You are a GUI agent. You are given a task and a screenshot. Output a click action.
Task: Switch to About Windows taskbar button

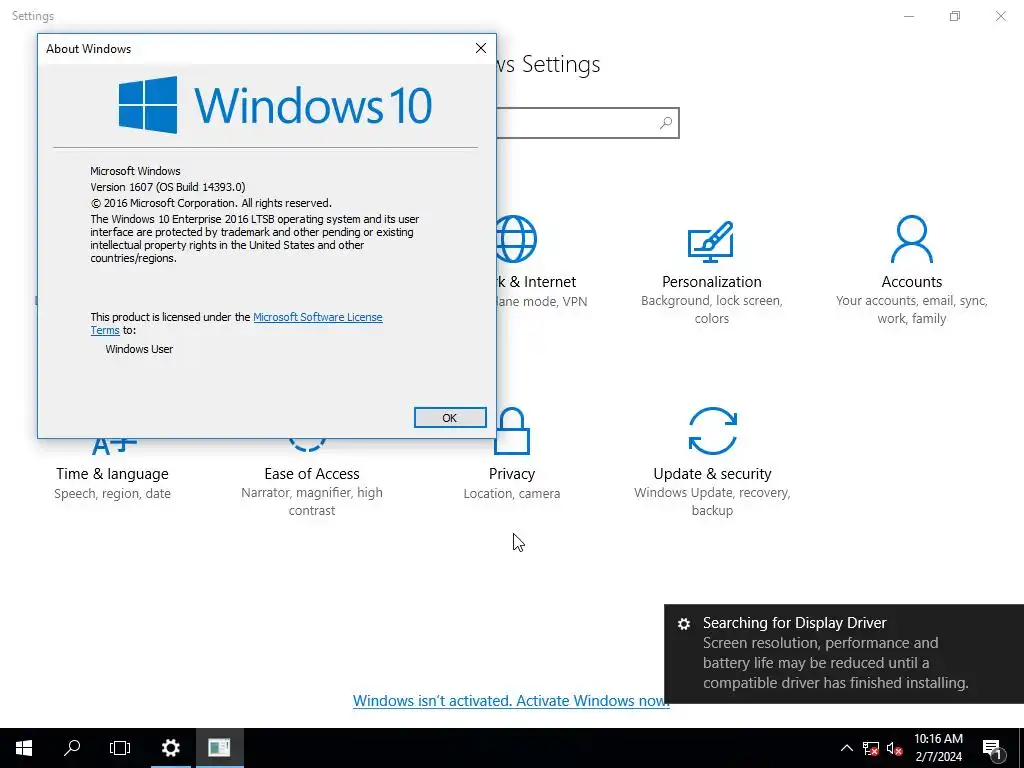pyautogui.click(x=219, y=748)
